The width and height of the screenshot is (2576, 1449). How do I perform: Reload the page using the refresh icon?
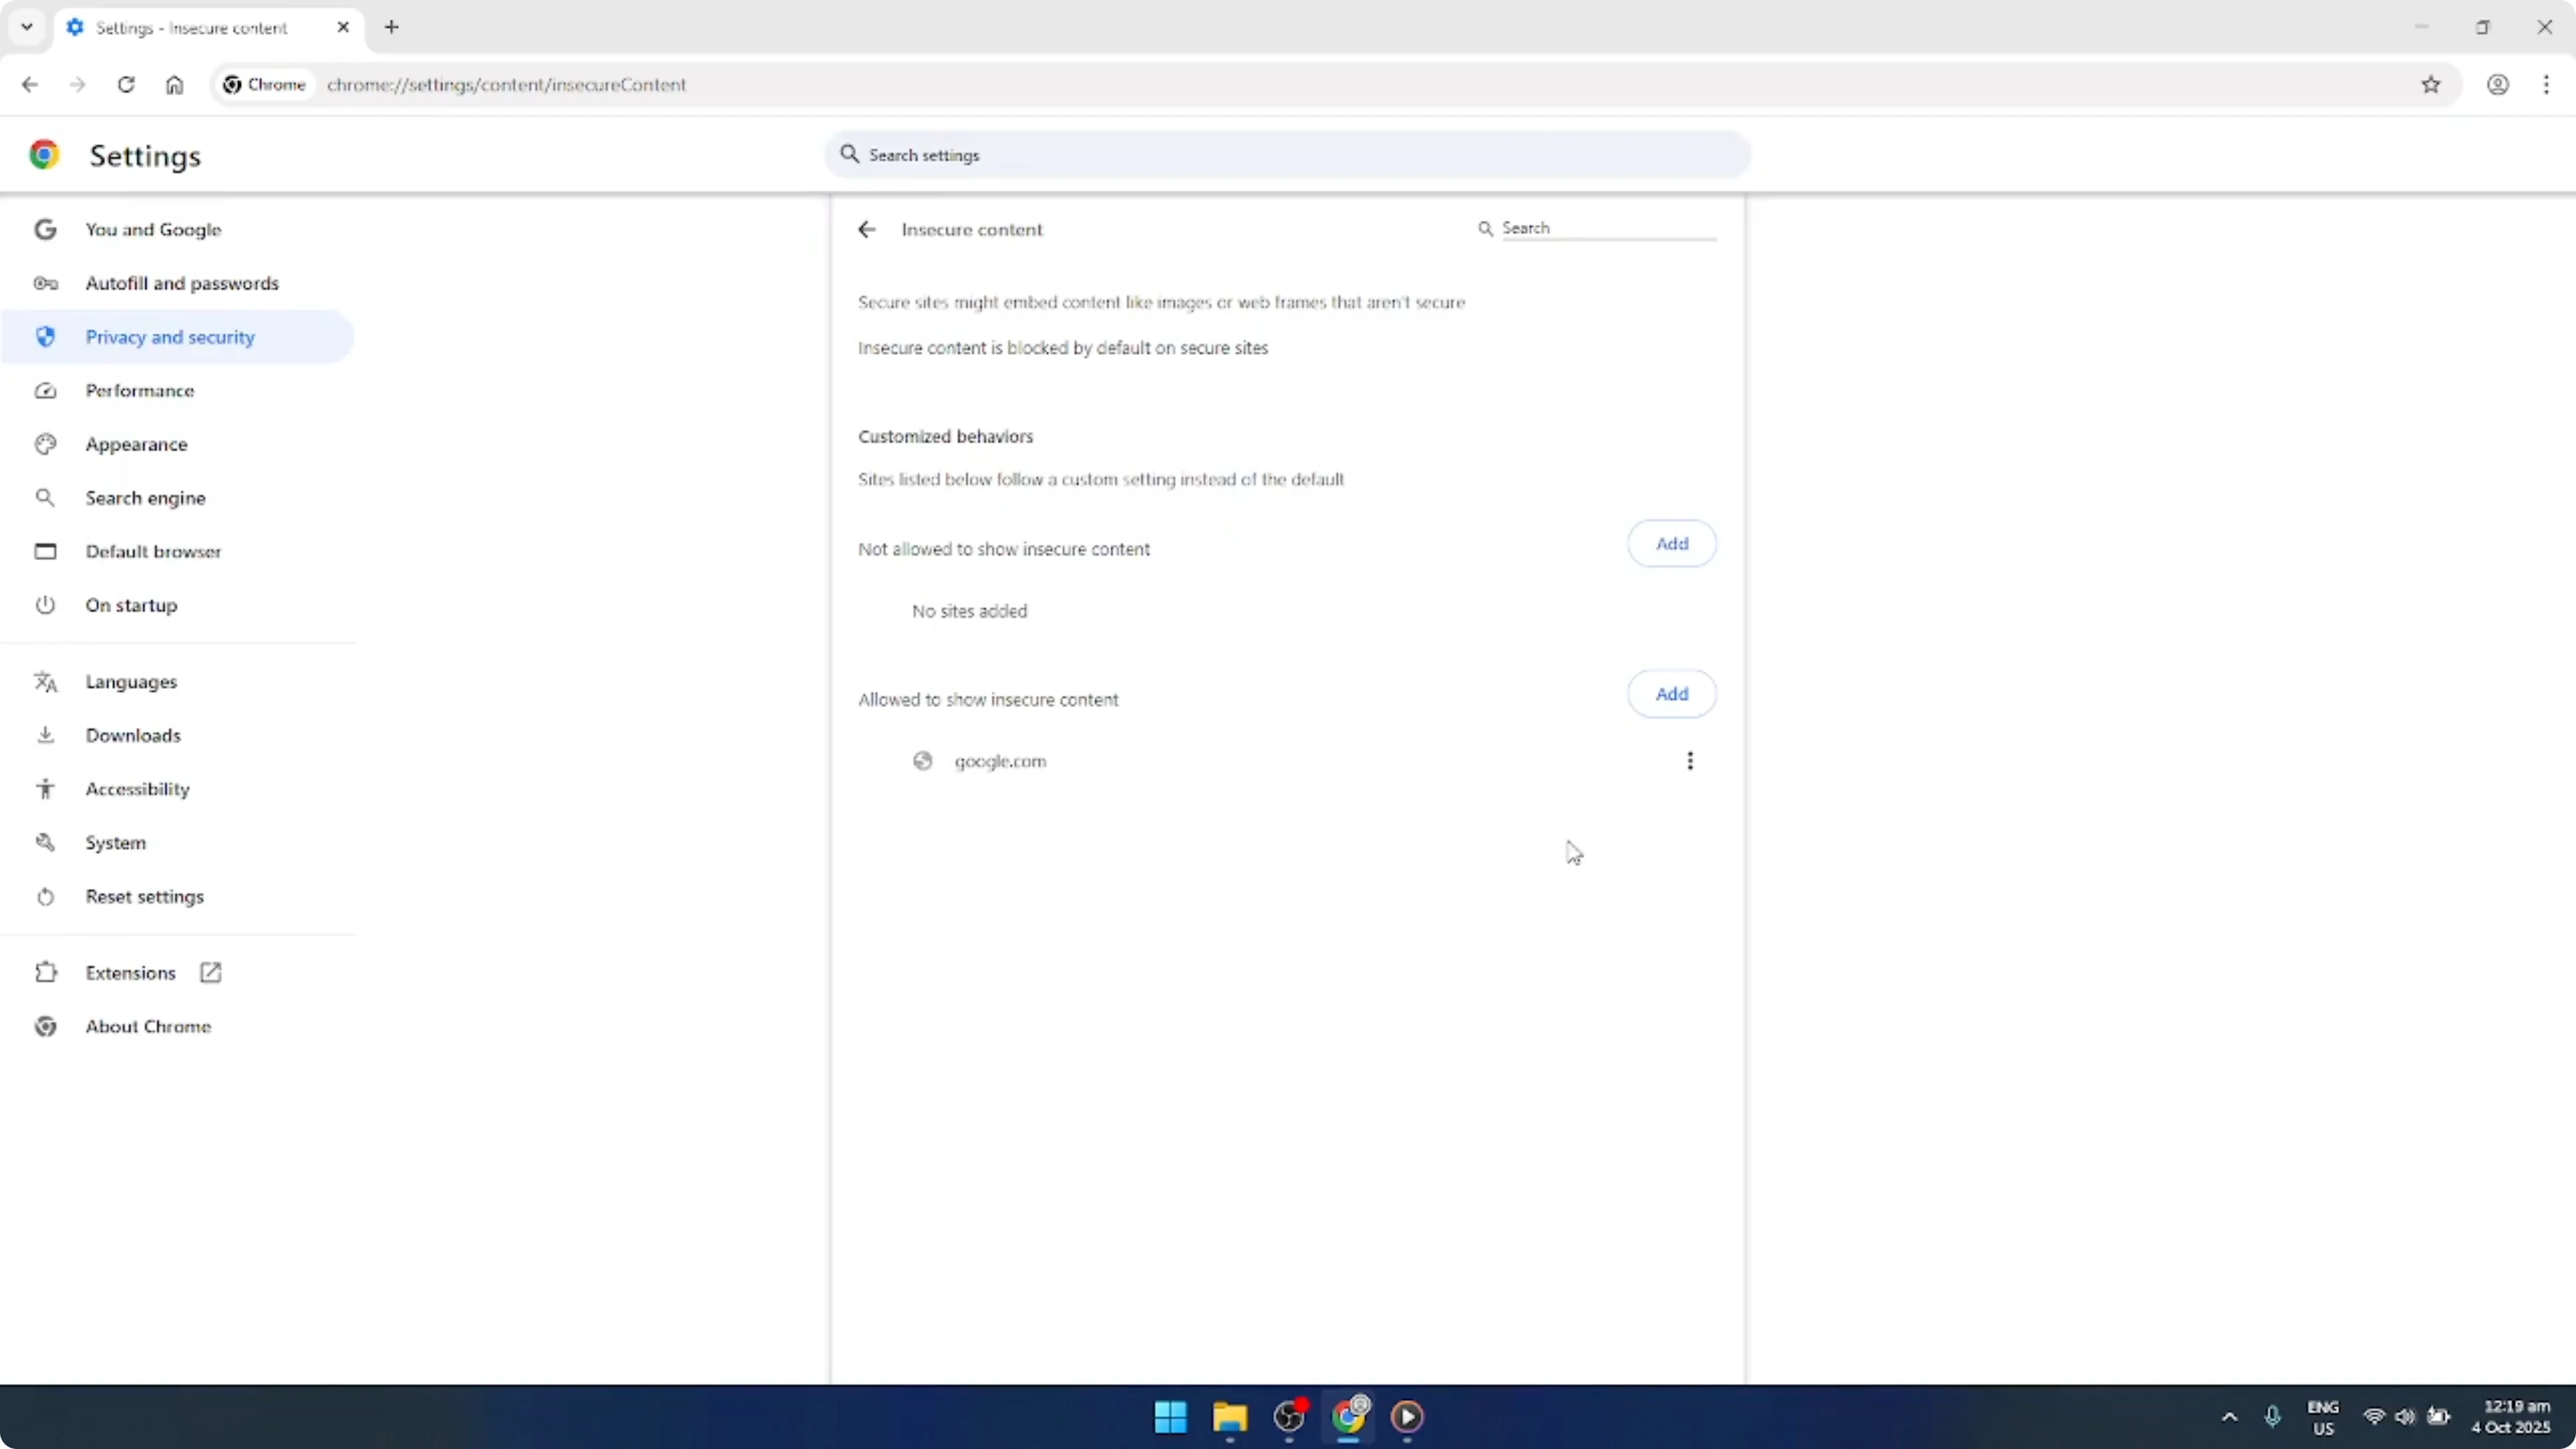pyautogui.click(x=126, y=85)
